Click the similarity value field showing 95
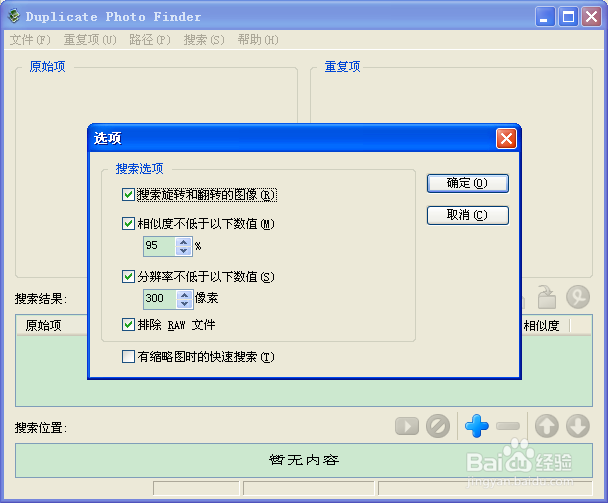This screenshot has width=608, height=503. pyautogui.click(x=160, y=246)
